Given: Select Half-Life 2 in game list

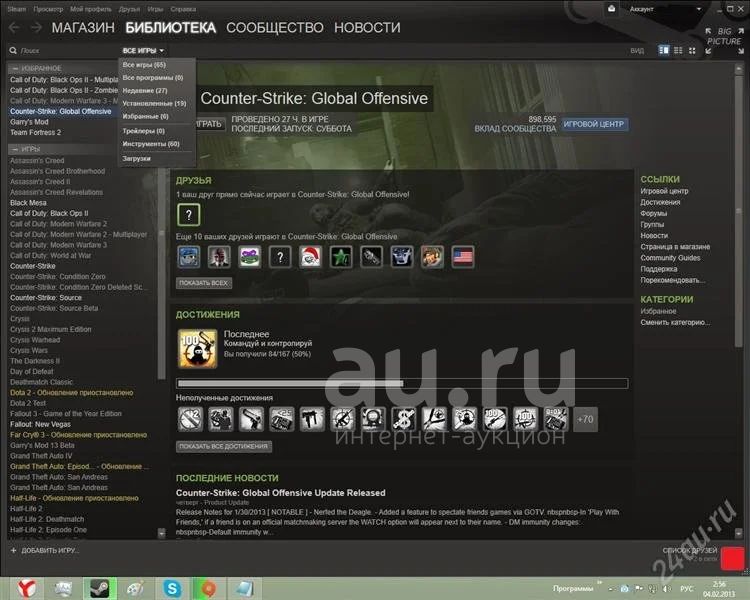Looking at the screenshot, I should point(26,509).
